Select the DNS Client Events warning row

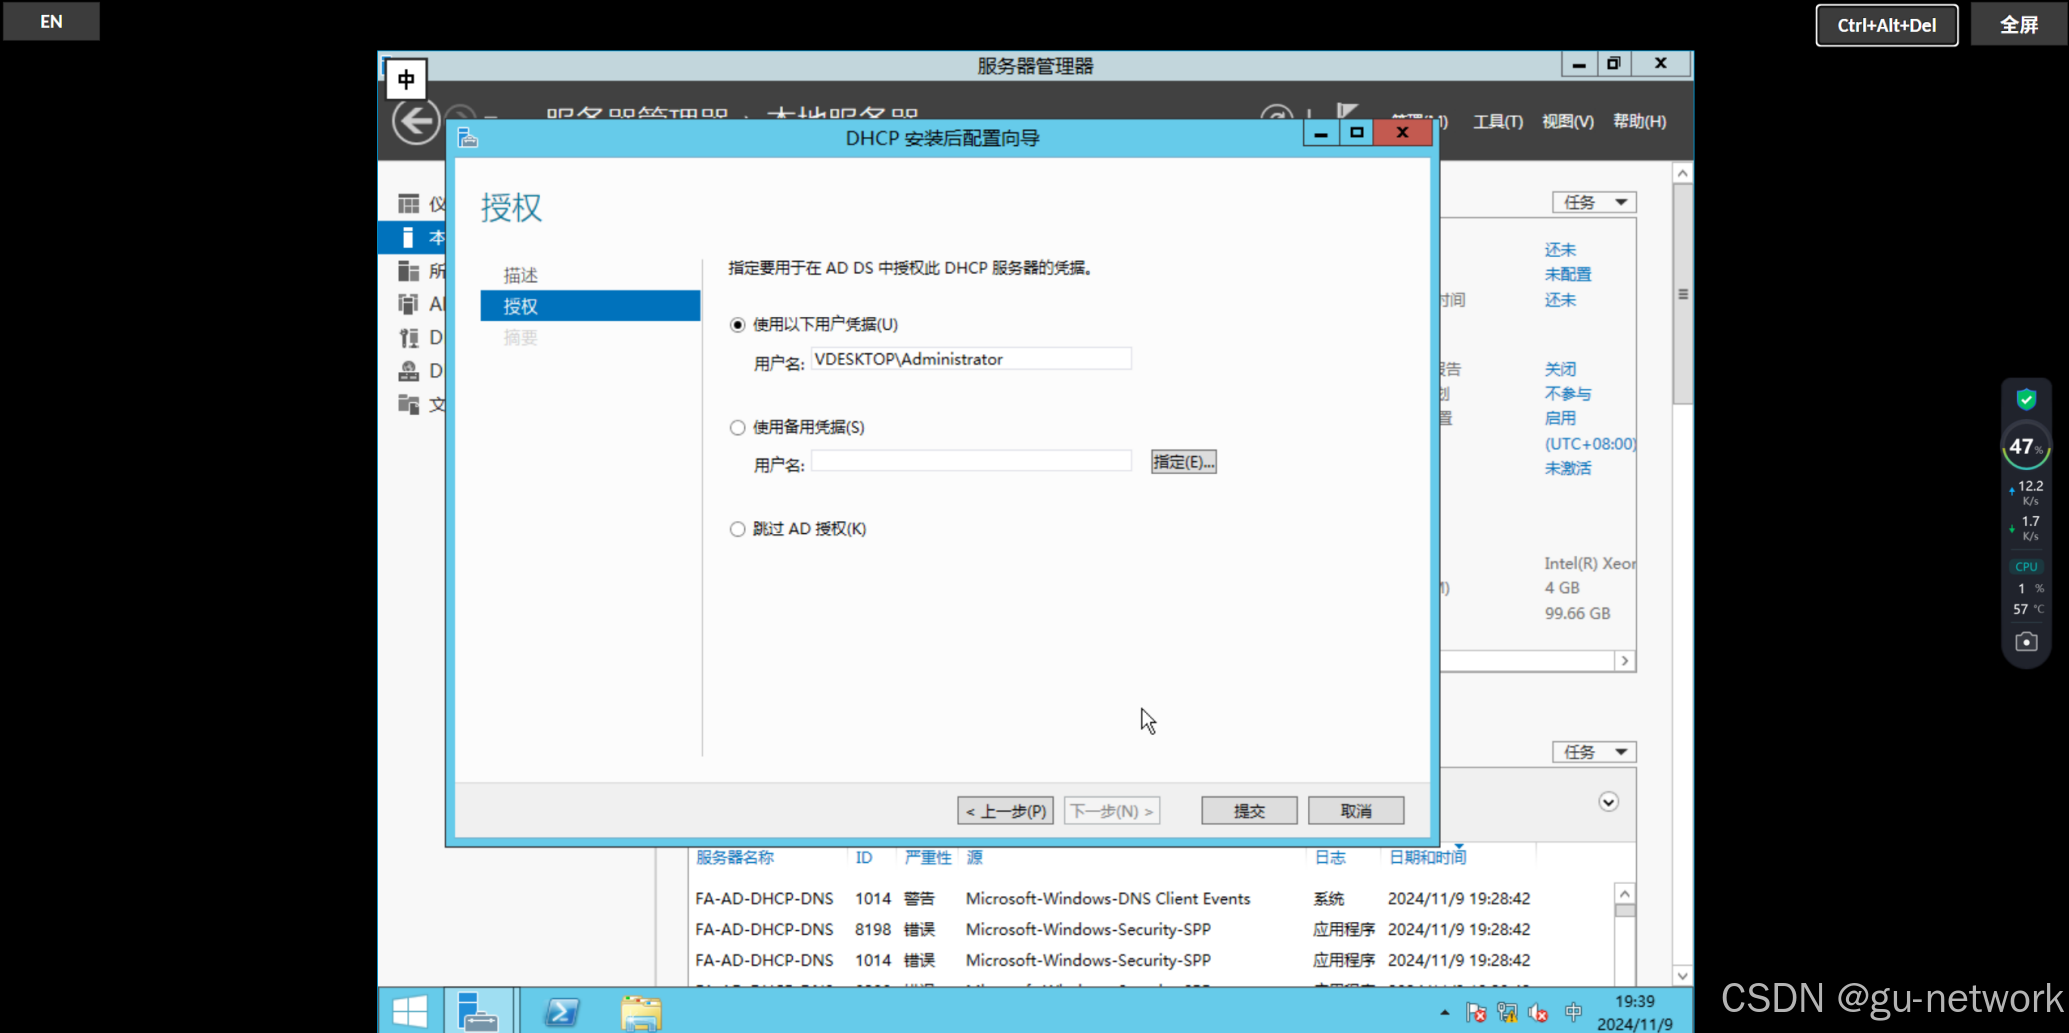click(1150, 899)
